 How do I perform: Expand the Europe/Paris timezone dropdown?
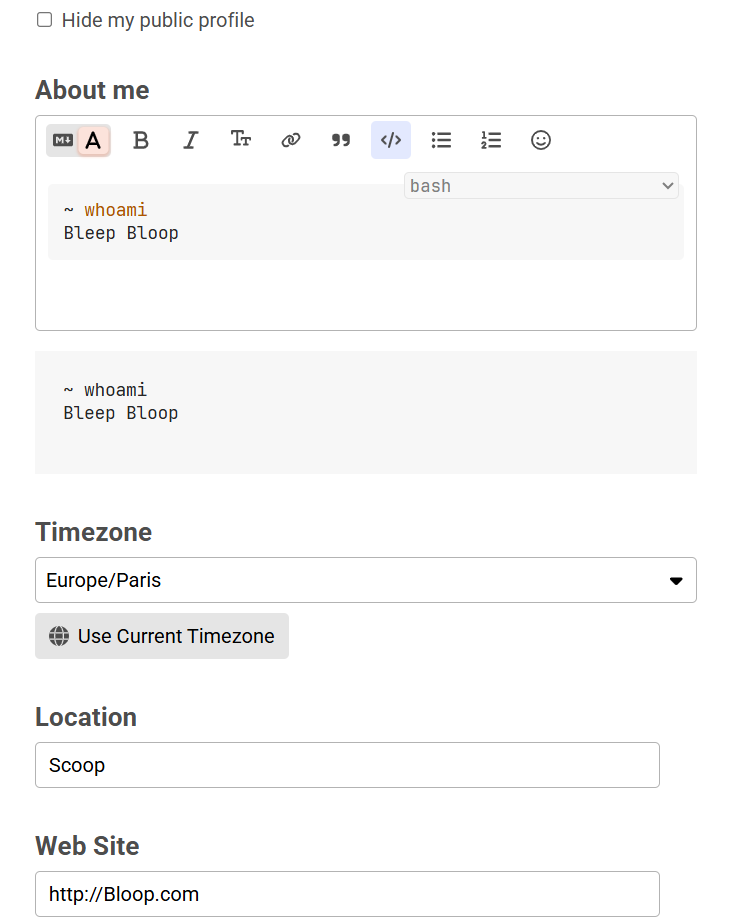click(365, 580)
